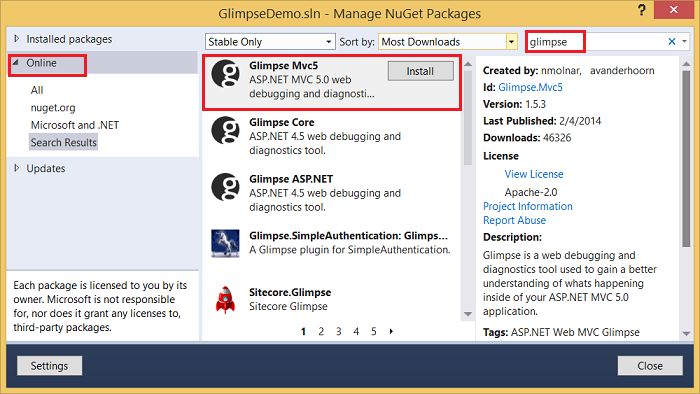700x394 pixels.
Task: Go to results page 3
Action: click(338, 331)
